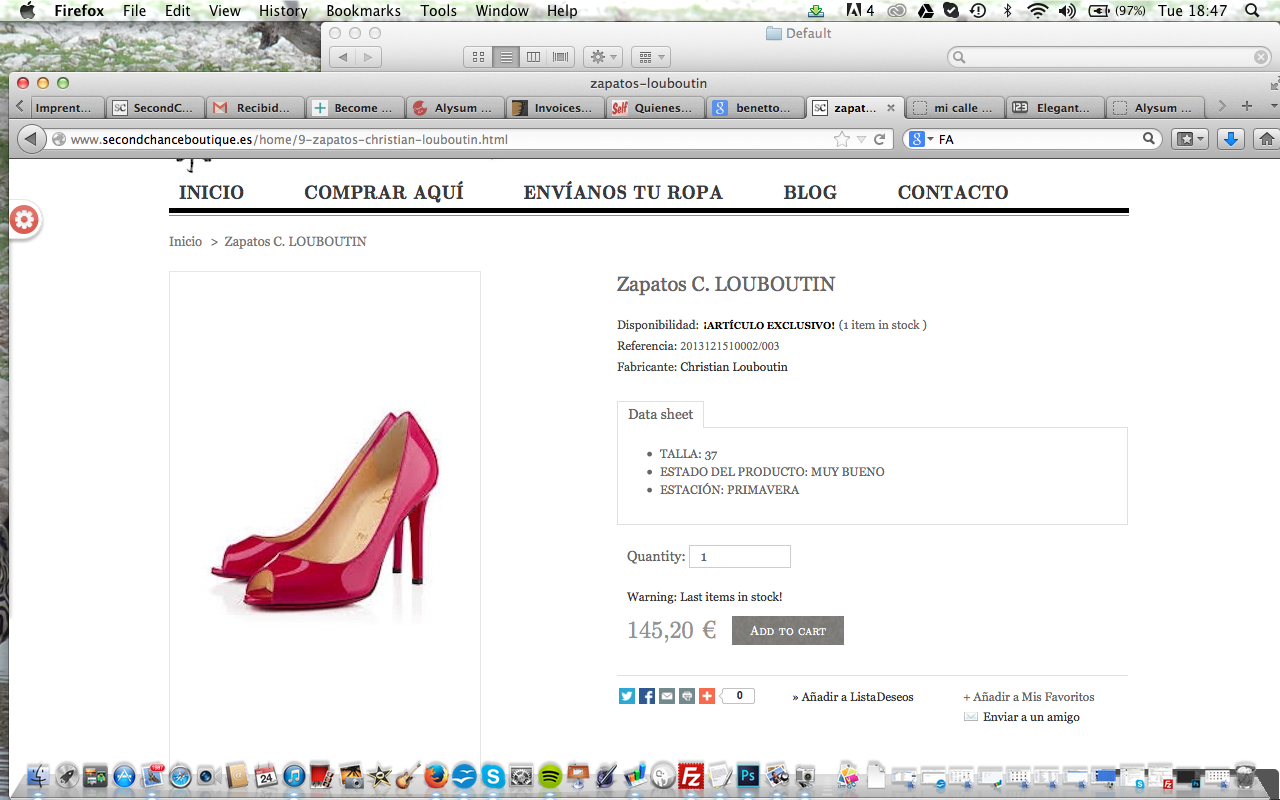Click the Firefox address bar URL
The image size is (1280, 800).
point(289,140)
